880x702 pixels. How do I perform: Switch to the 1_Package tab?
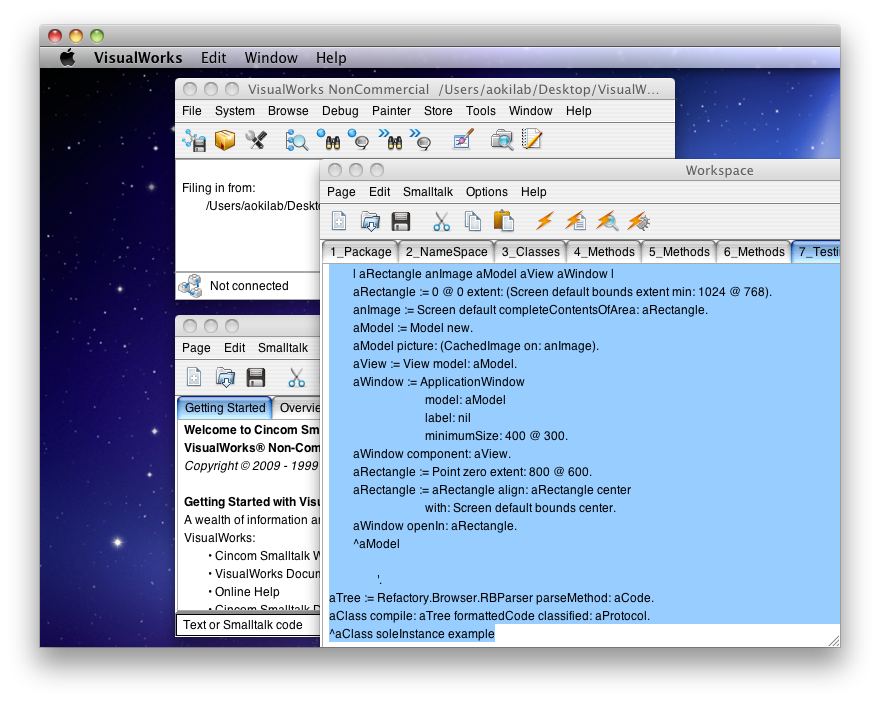[x=360, y=252]
